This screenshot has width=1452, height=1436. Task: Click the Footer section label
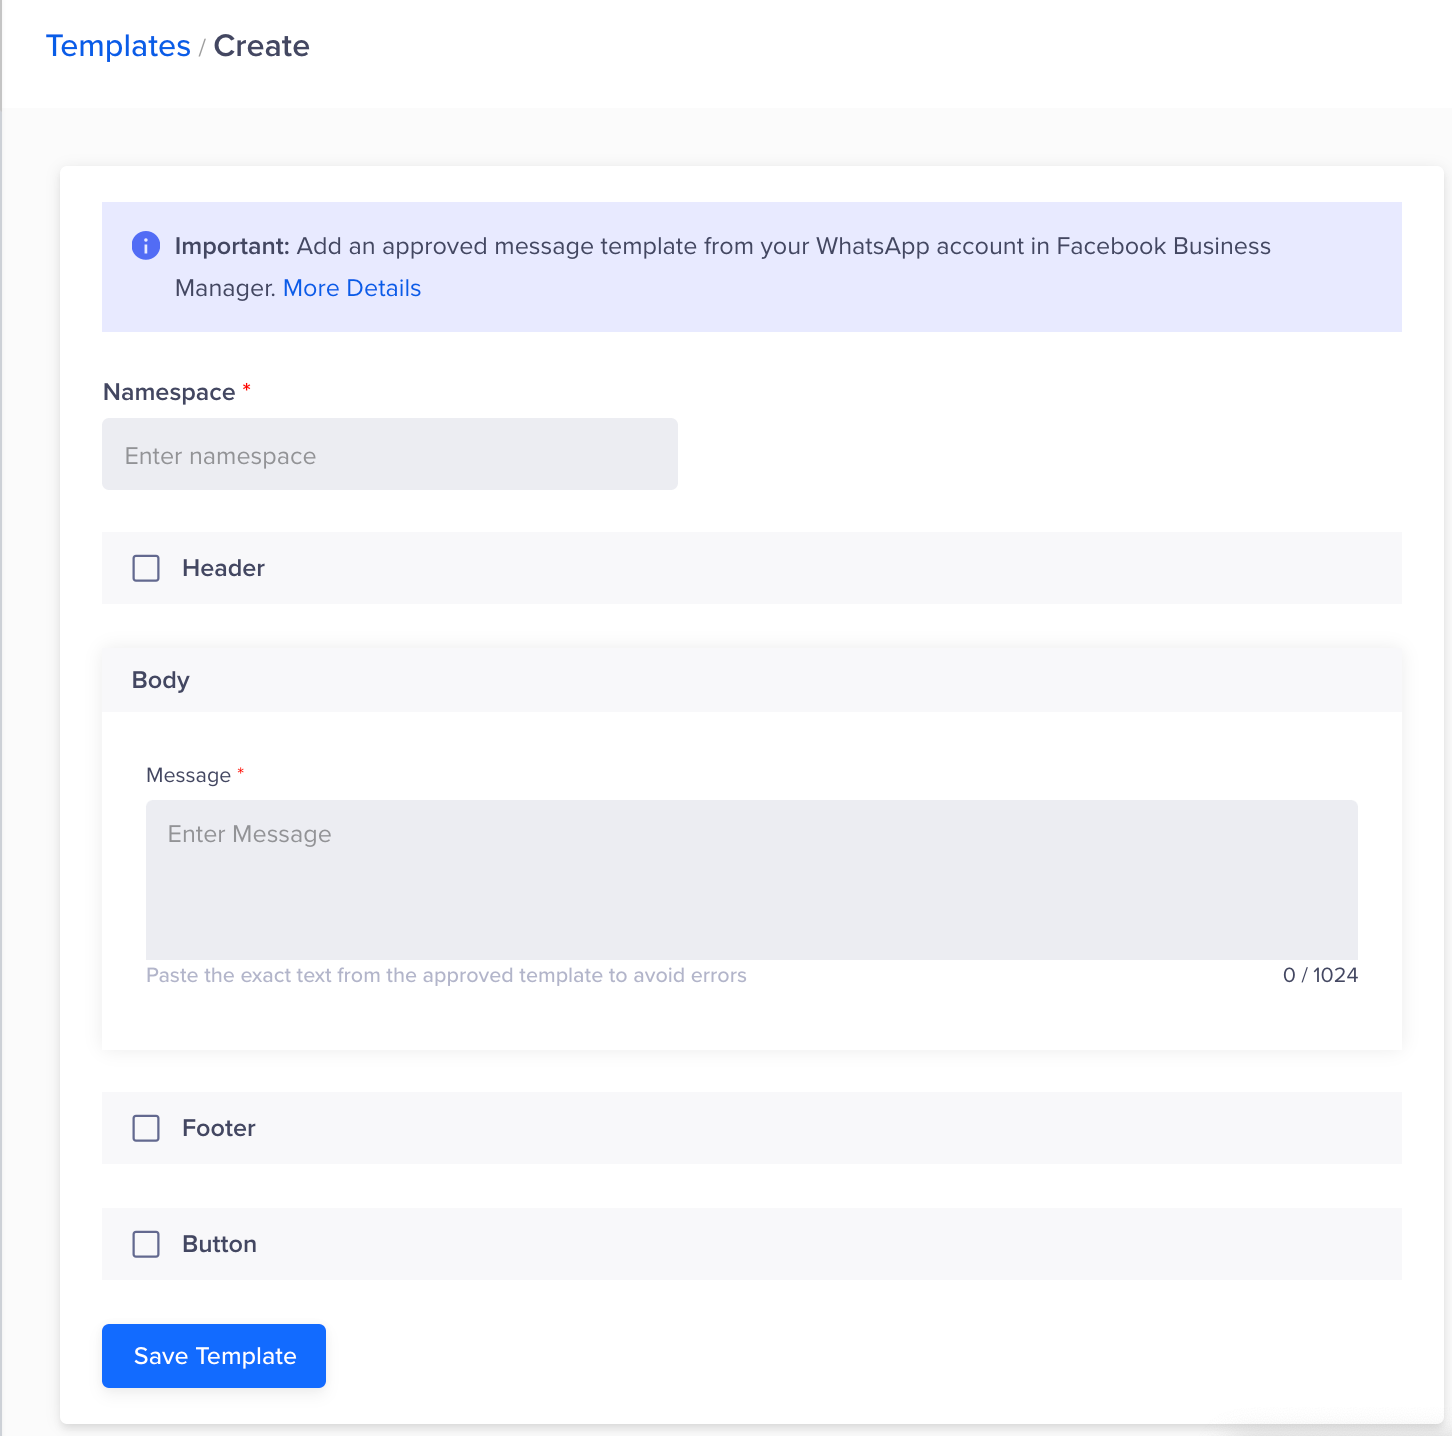click(219, 1128)
